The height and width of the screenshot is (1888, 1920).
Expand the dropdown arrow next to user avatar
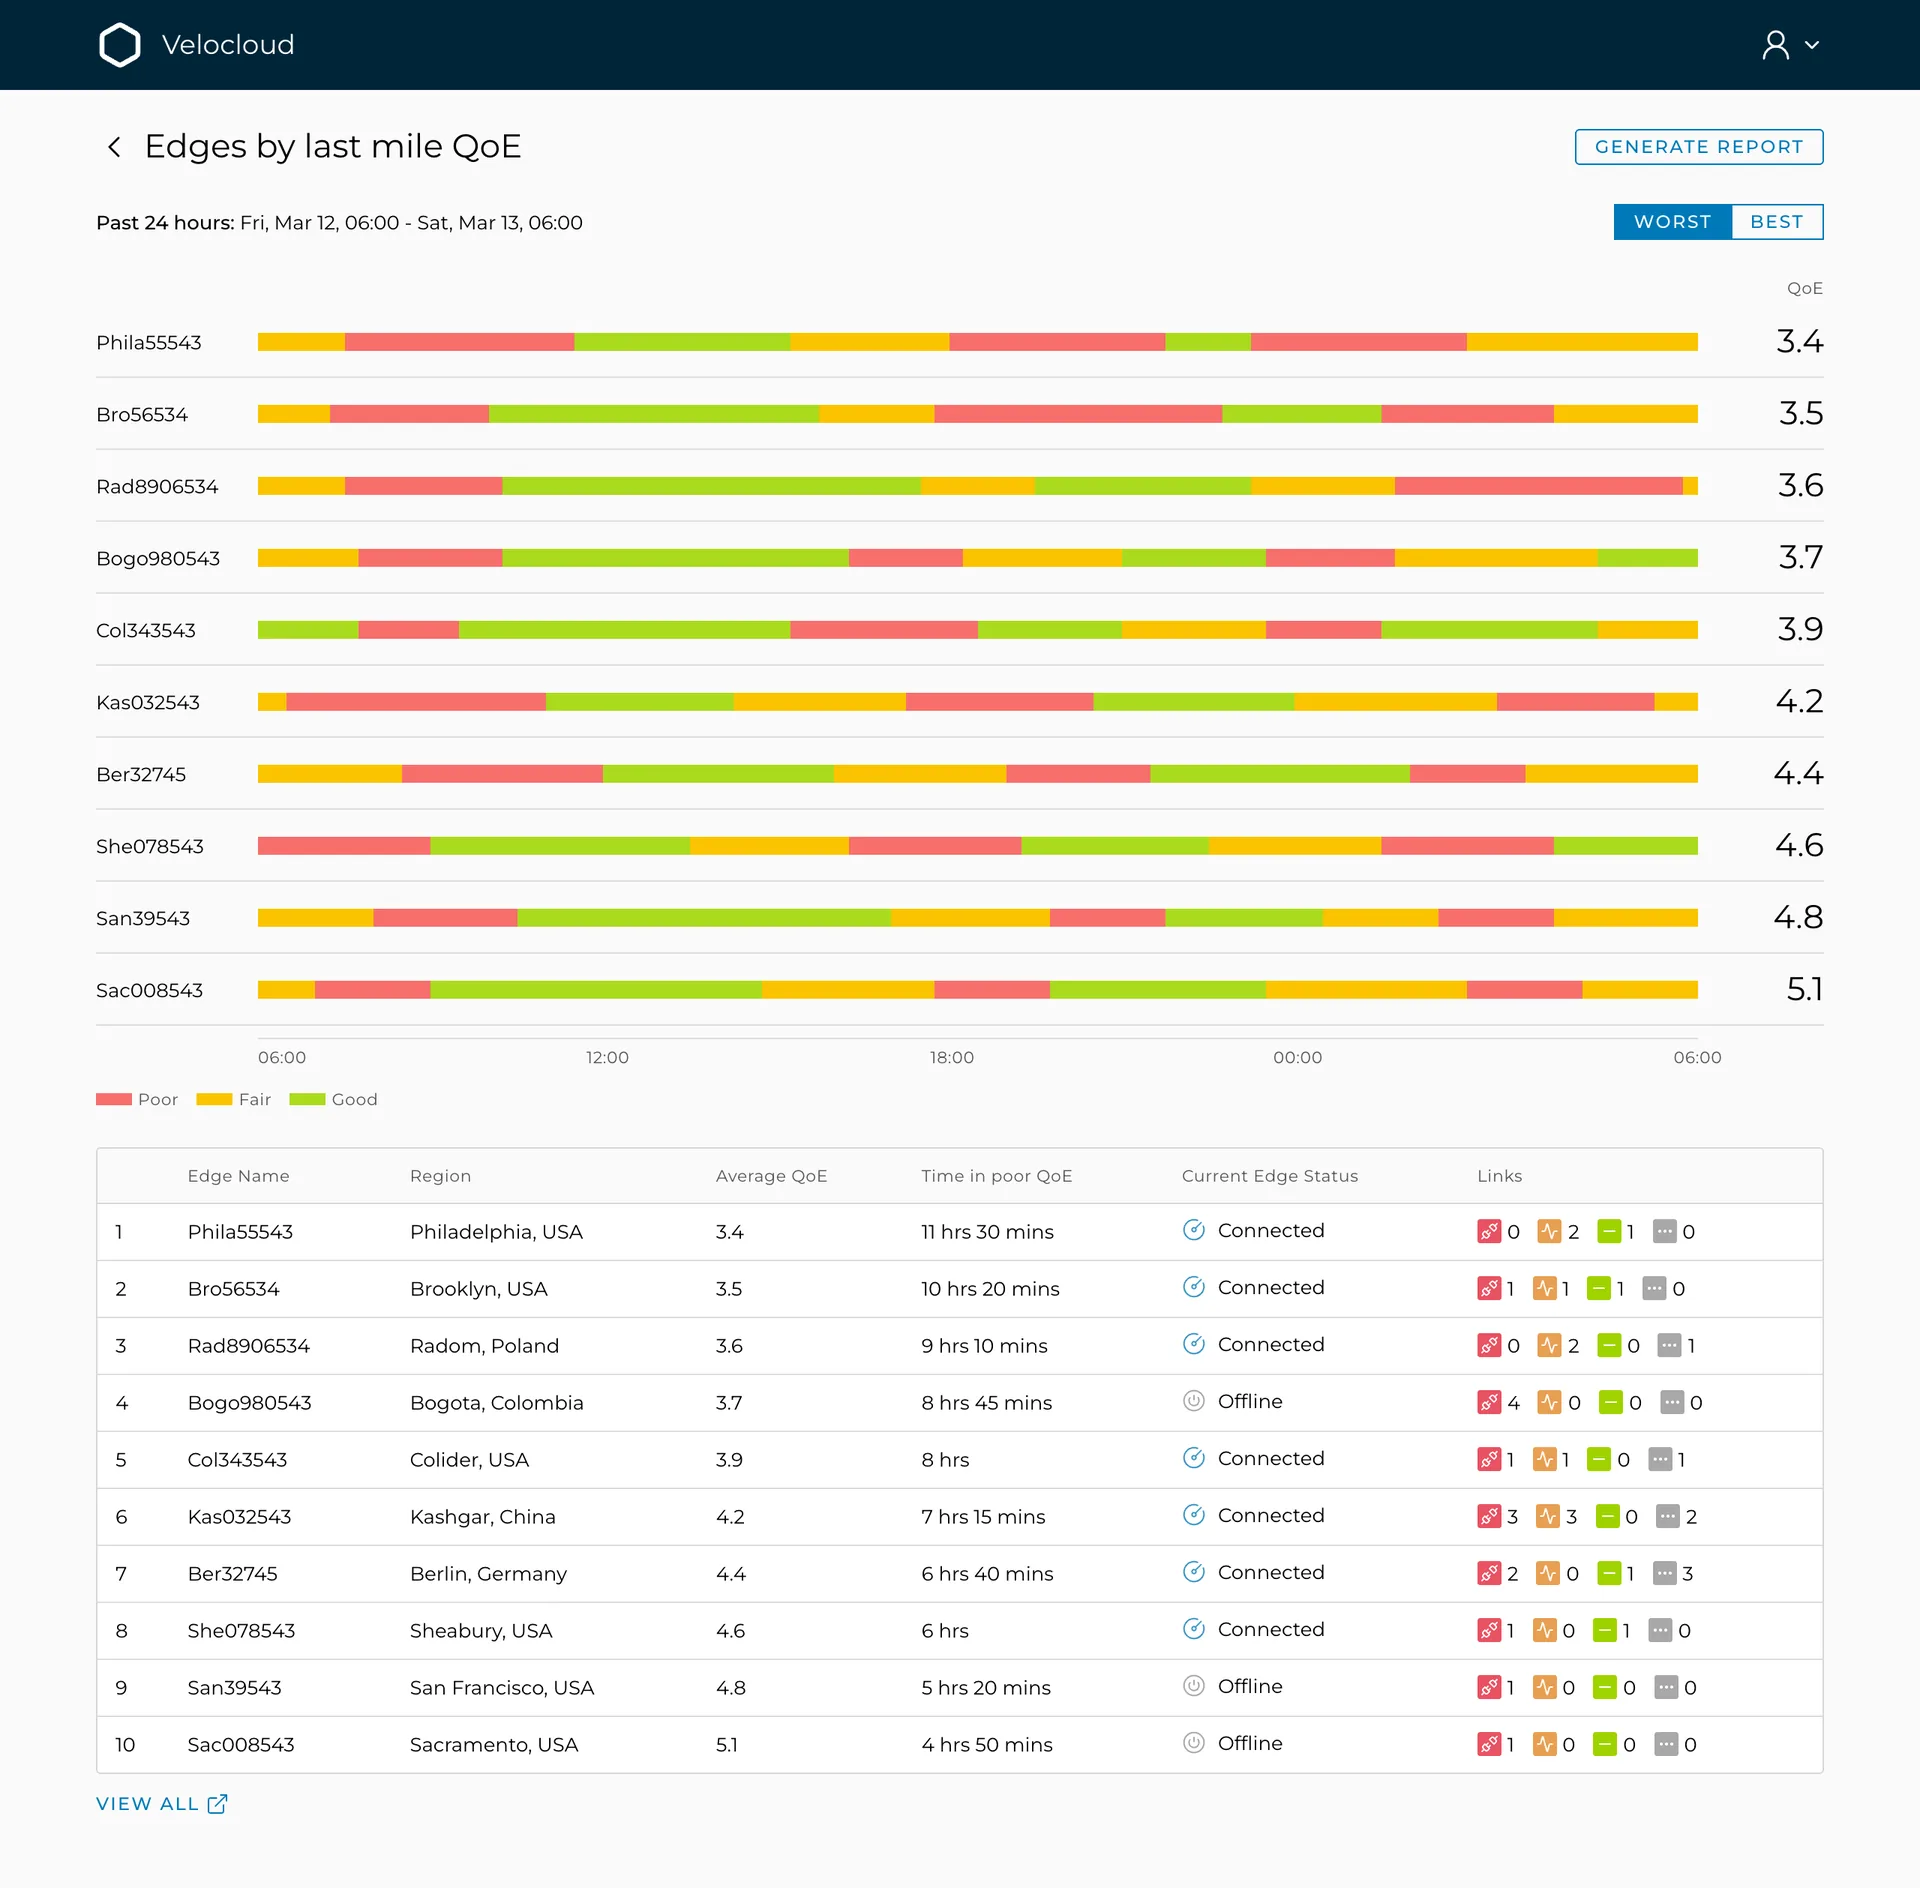point(1811,45)
